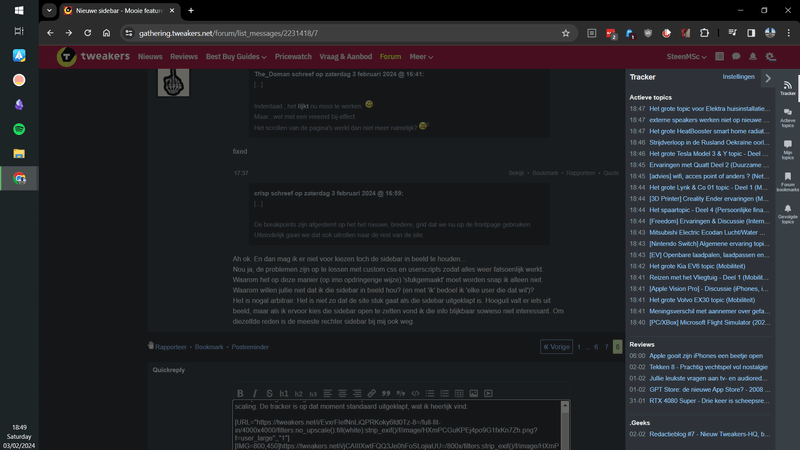Toggle Chrome side panel
The width and height of the screenshot is (800, 450).
point(751,33)
